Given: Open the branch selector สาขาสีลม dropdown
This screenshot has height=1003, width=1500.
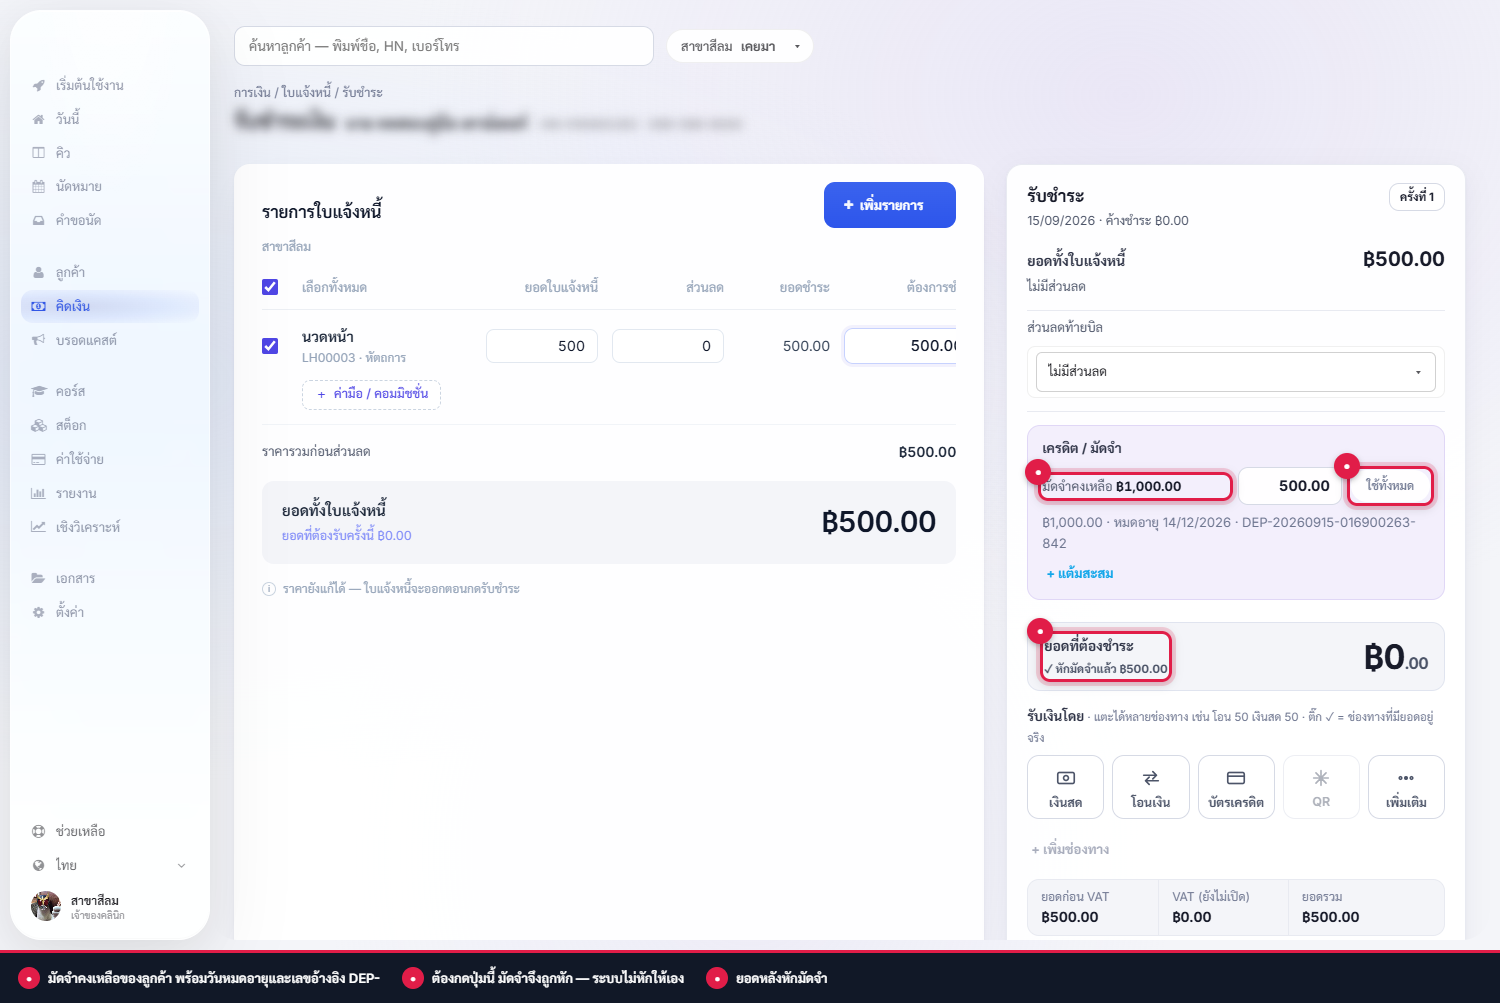Looking at the screenshot, I should 739,46.
